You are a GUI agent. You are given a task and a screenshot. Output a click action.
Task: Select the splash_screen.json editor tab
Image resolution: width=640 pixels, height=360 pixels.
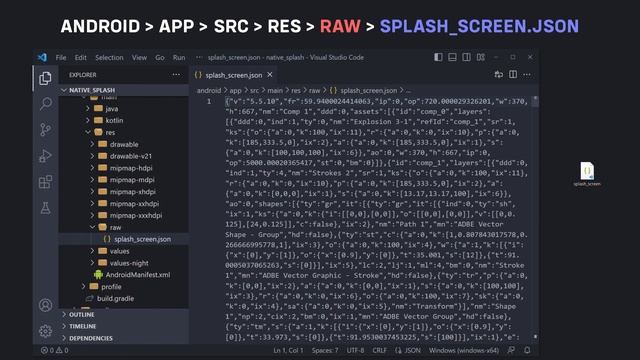(233, 75)
